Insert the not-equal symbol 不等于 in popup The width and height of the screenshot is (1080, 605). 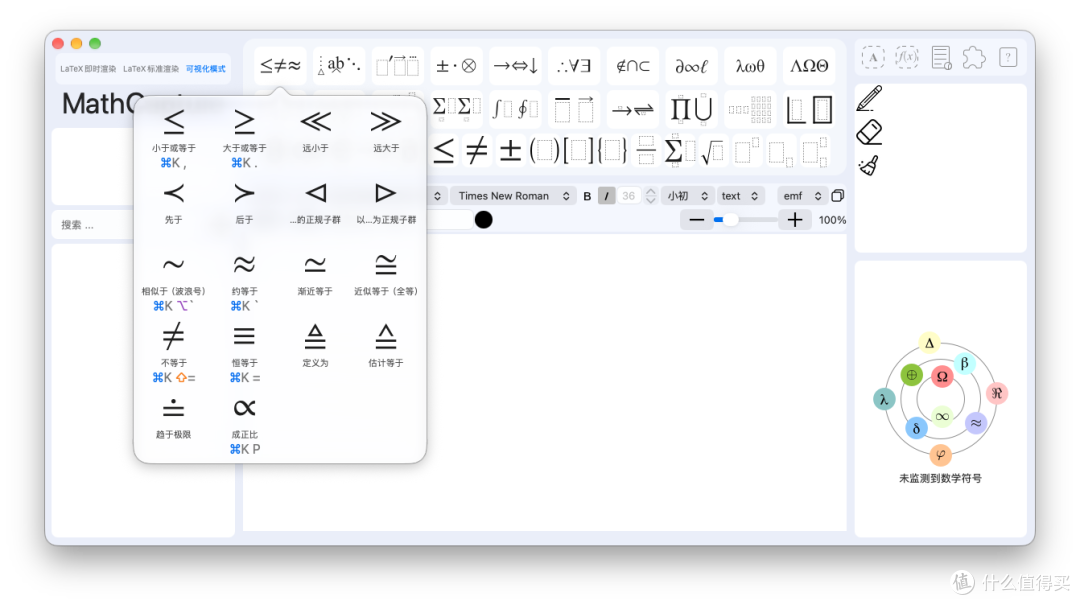pyautogui.click(x=174, y=336)
